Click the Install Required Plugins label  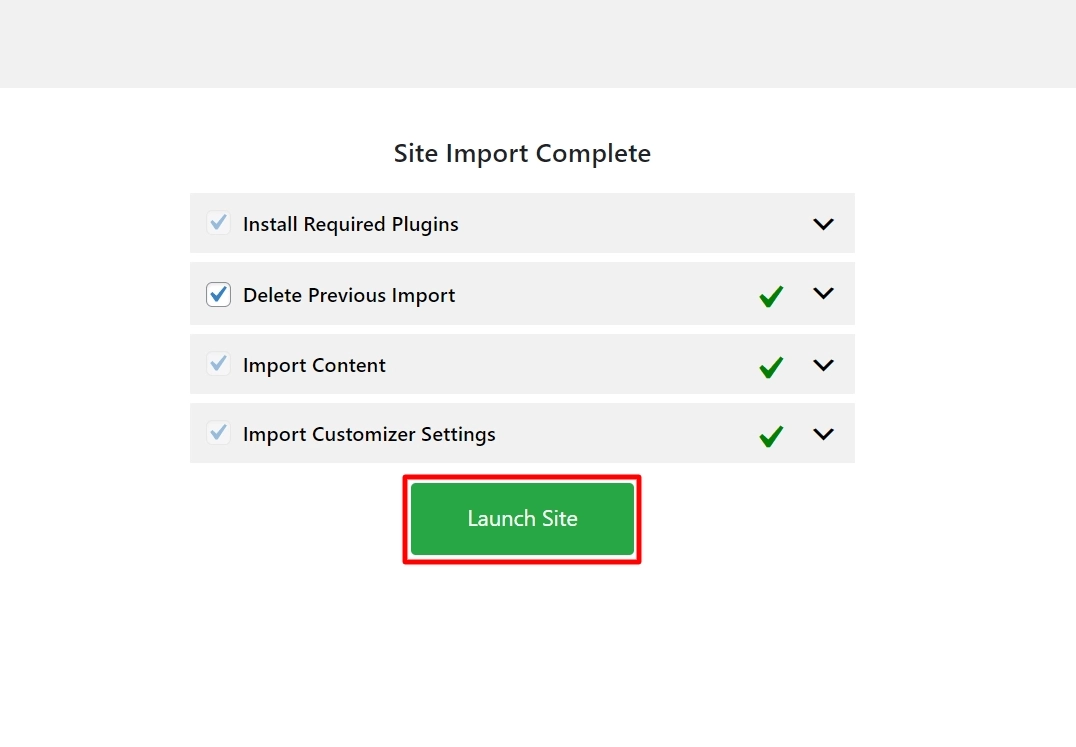pos(350,224)
